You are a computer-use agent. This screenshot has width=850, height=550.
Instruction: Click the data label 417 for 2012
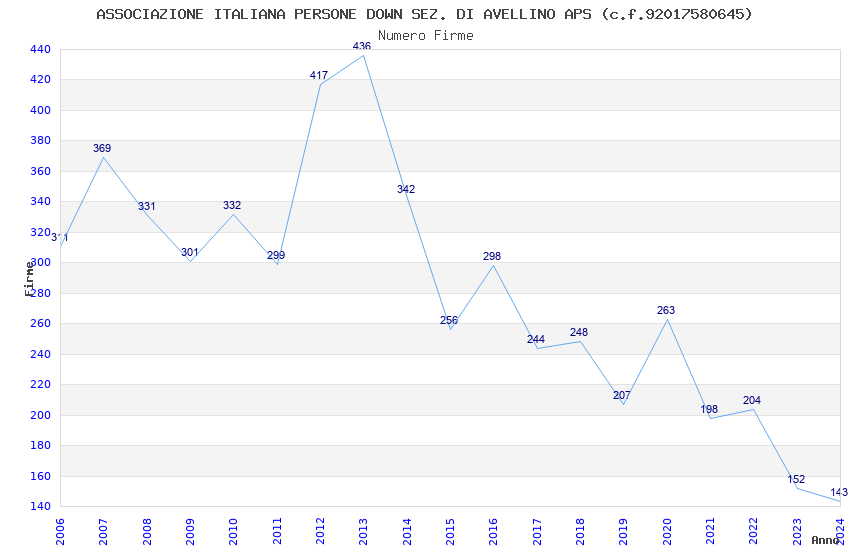click(x=319, y=75)
